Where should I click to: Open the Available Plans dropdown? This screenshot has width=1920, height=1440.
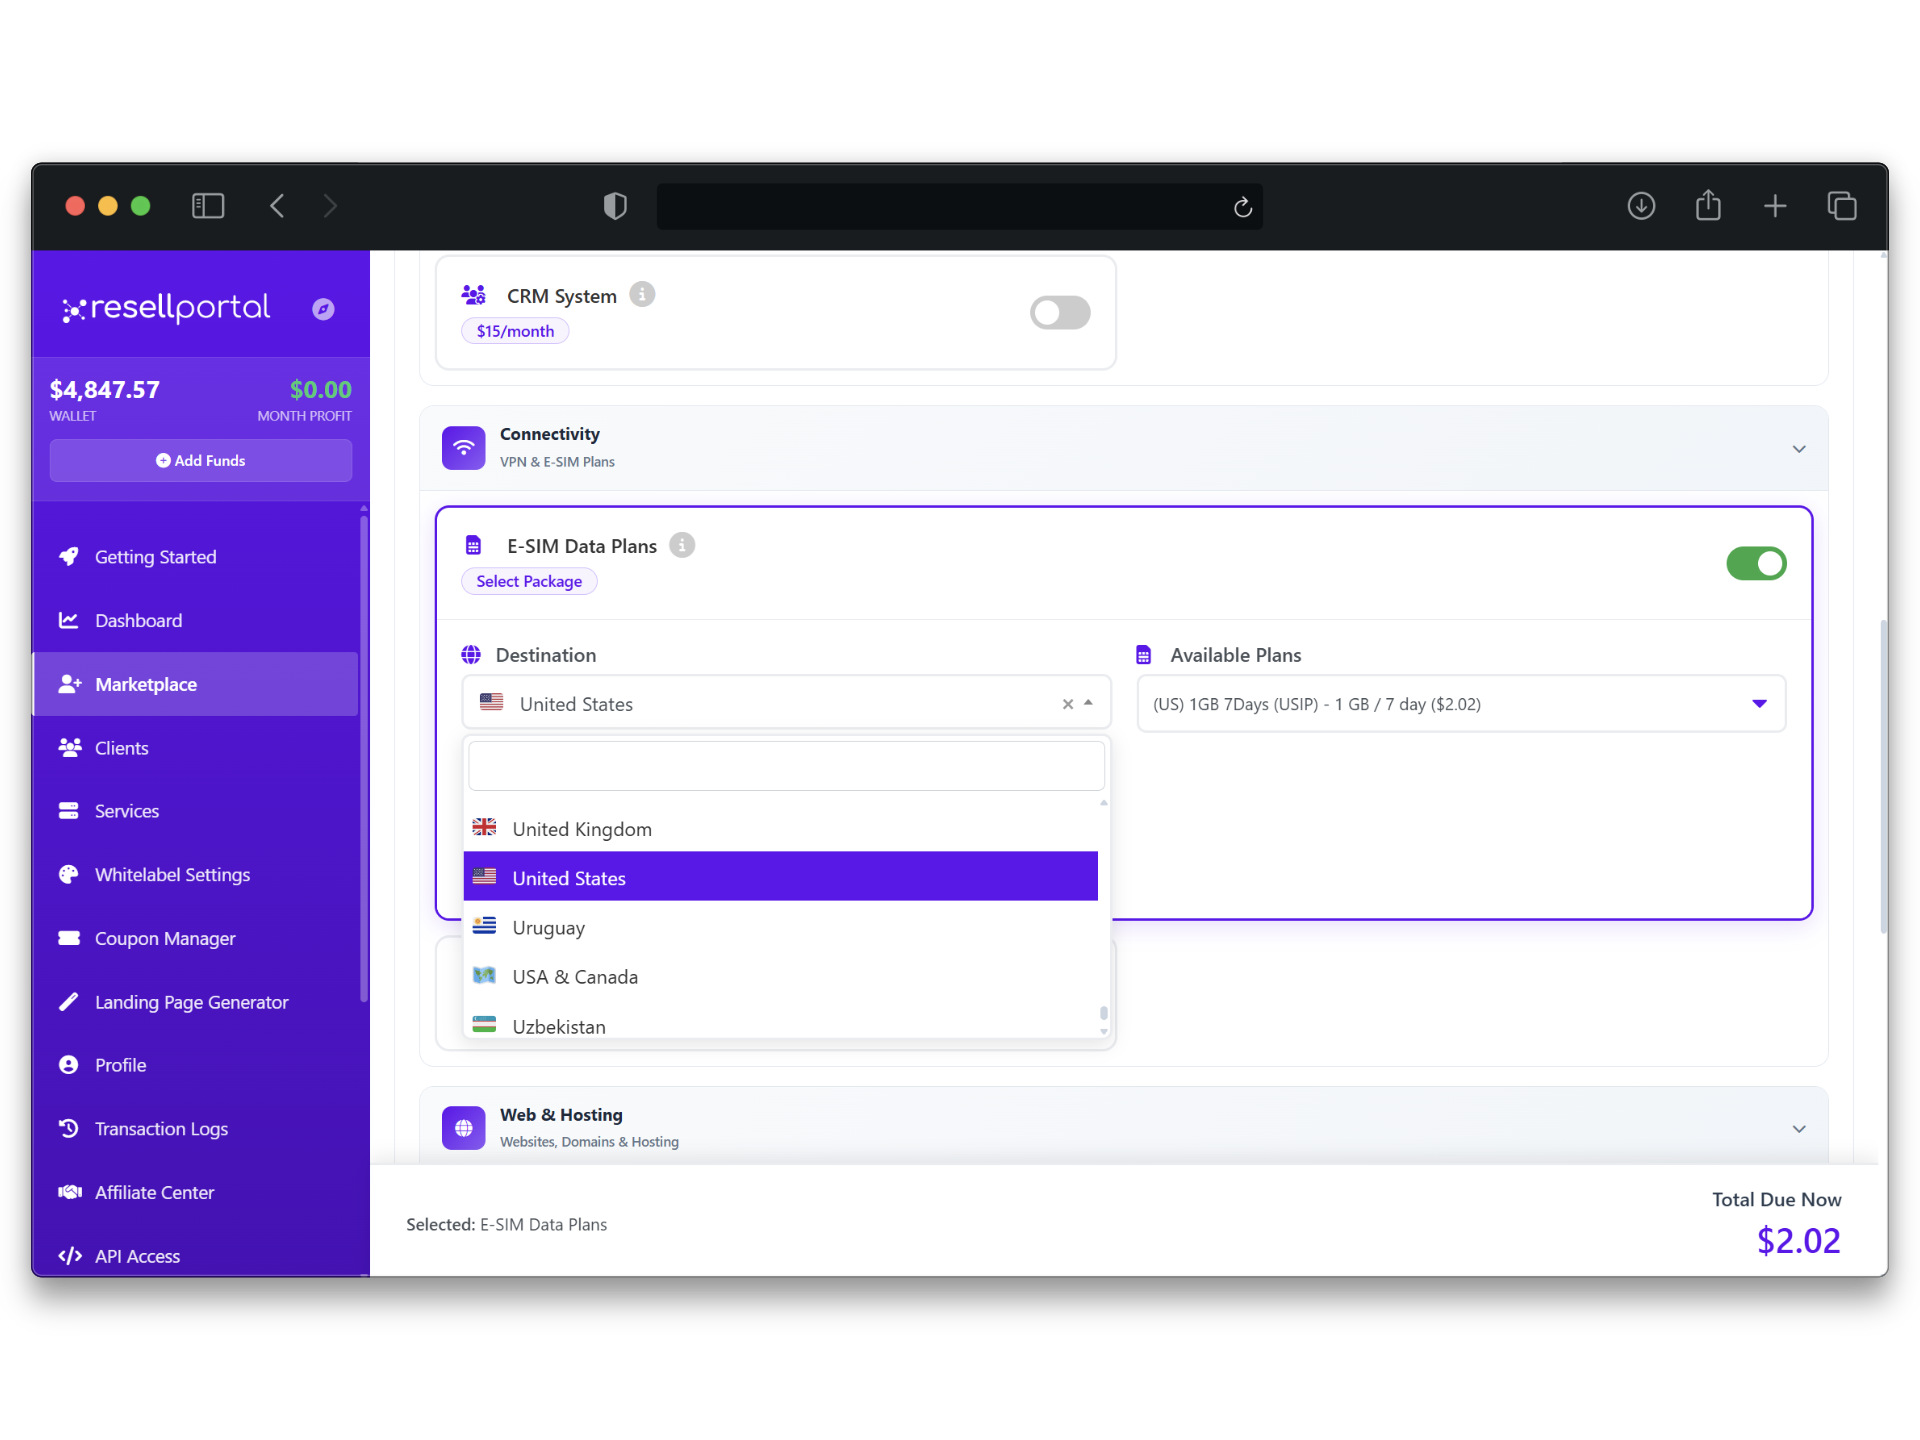coord(1460,704)
